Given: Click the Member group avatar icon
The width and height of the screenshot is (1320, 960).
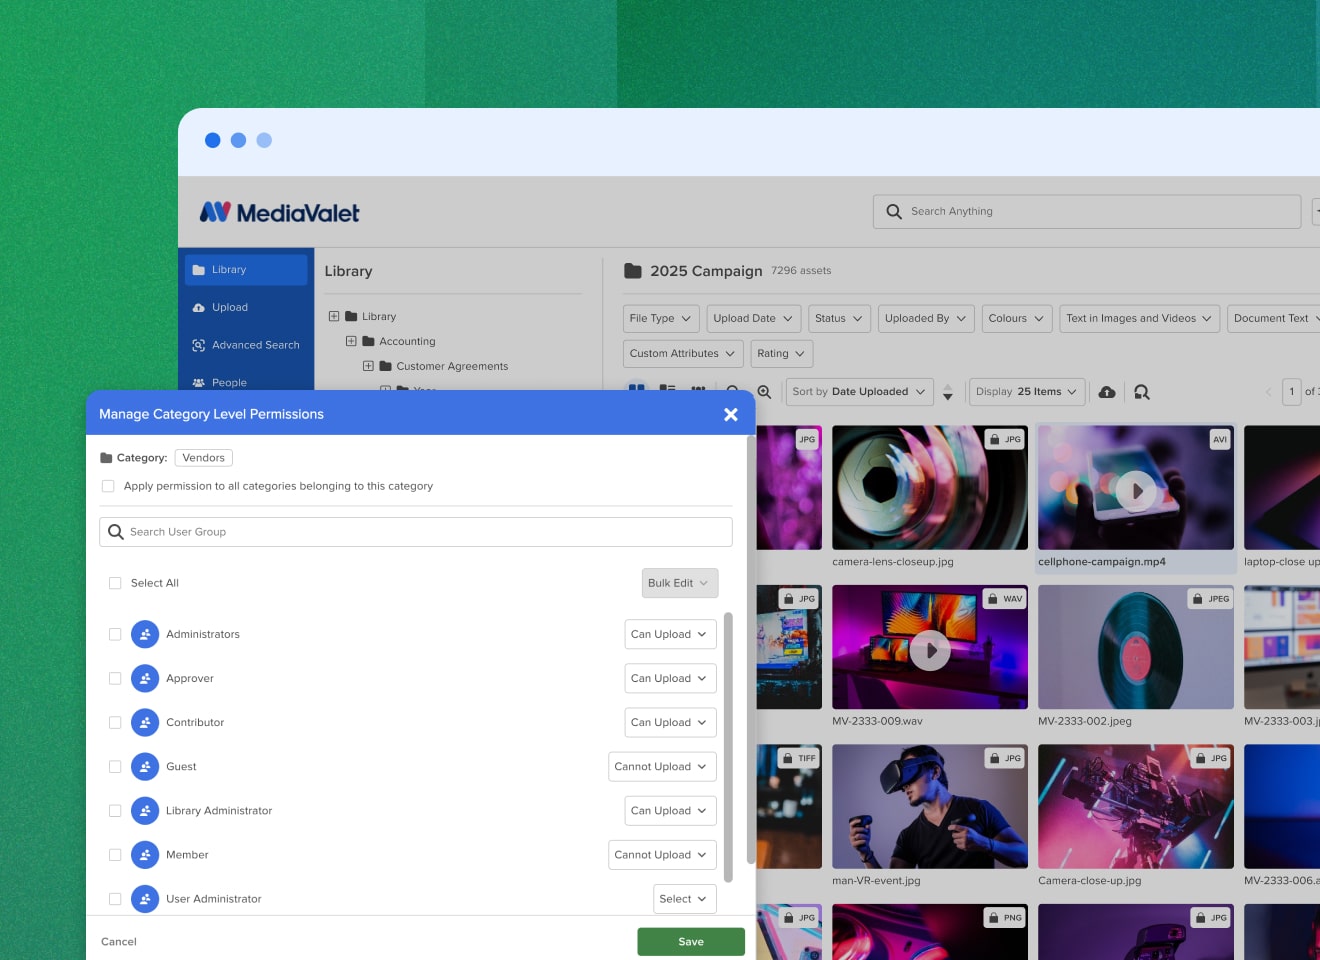Looking at the screenshot, I should (145, 855).
